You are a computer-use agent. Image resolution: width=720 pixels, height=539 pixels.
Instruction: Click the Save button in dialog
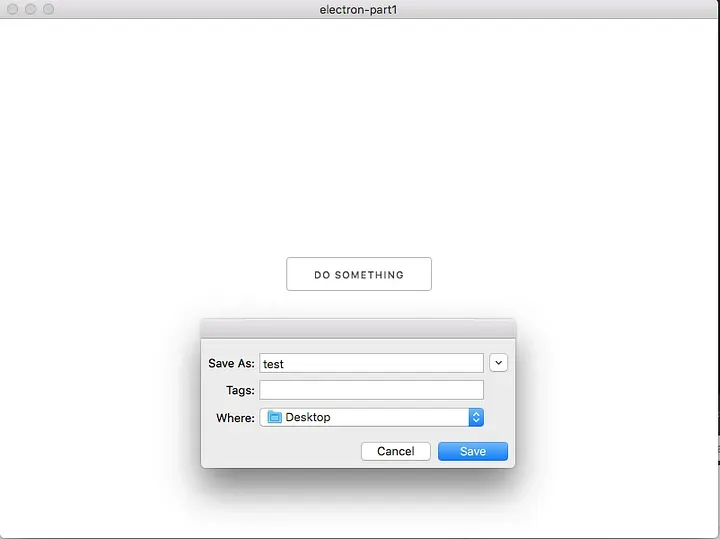(473, 451)
